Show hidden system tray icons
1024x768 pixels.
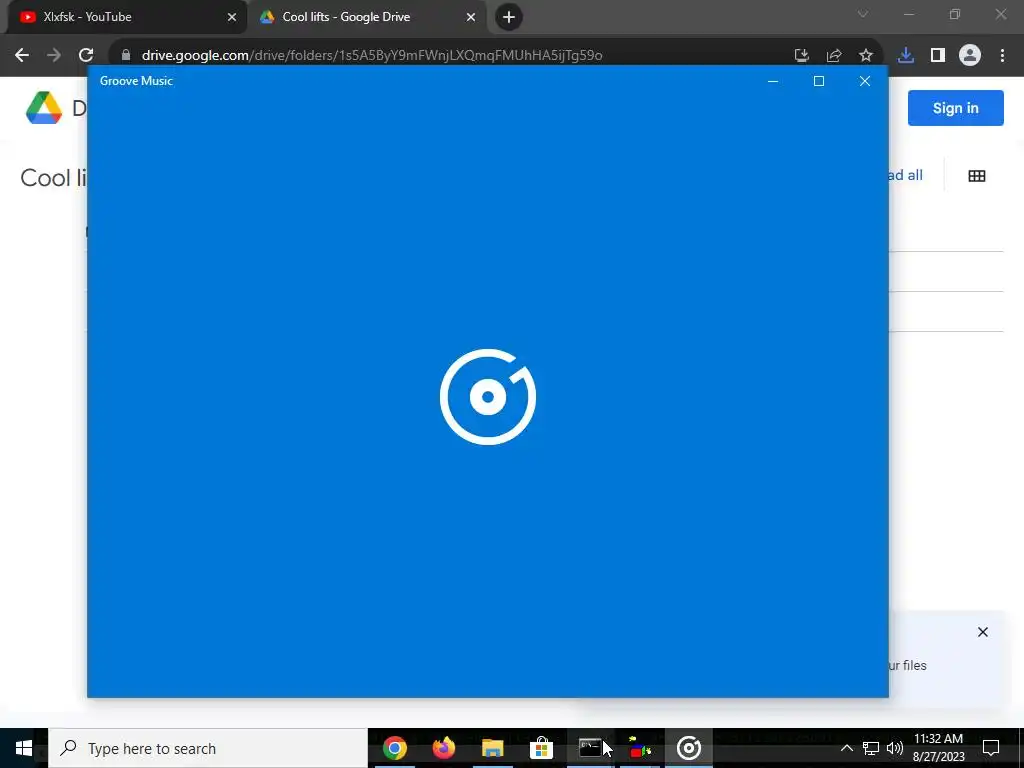[846, 748]
